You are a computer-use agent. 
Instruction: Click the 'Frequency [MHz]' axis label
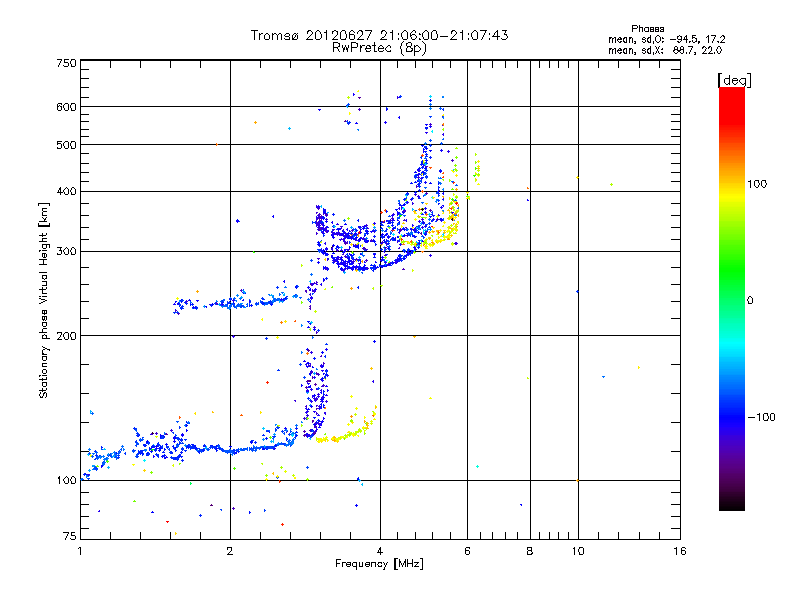(x=379, y=564)
